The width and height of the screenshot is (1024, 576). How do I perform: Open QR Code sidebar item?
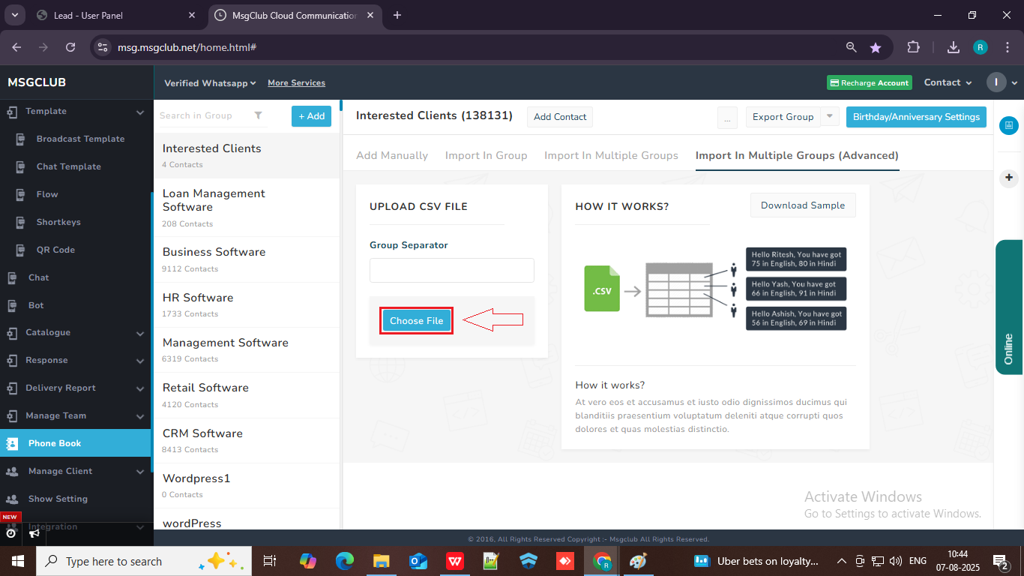(x=56, y=250)
